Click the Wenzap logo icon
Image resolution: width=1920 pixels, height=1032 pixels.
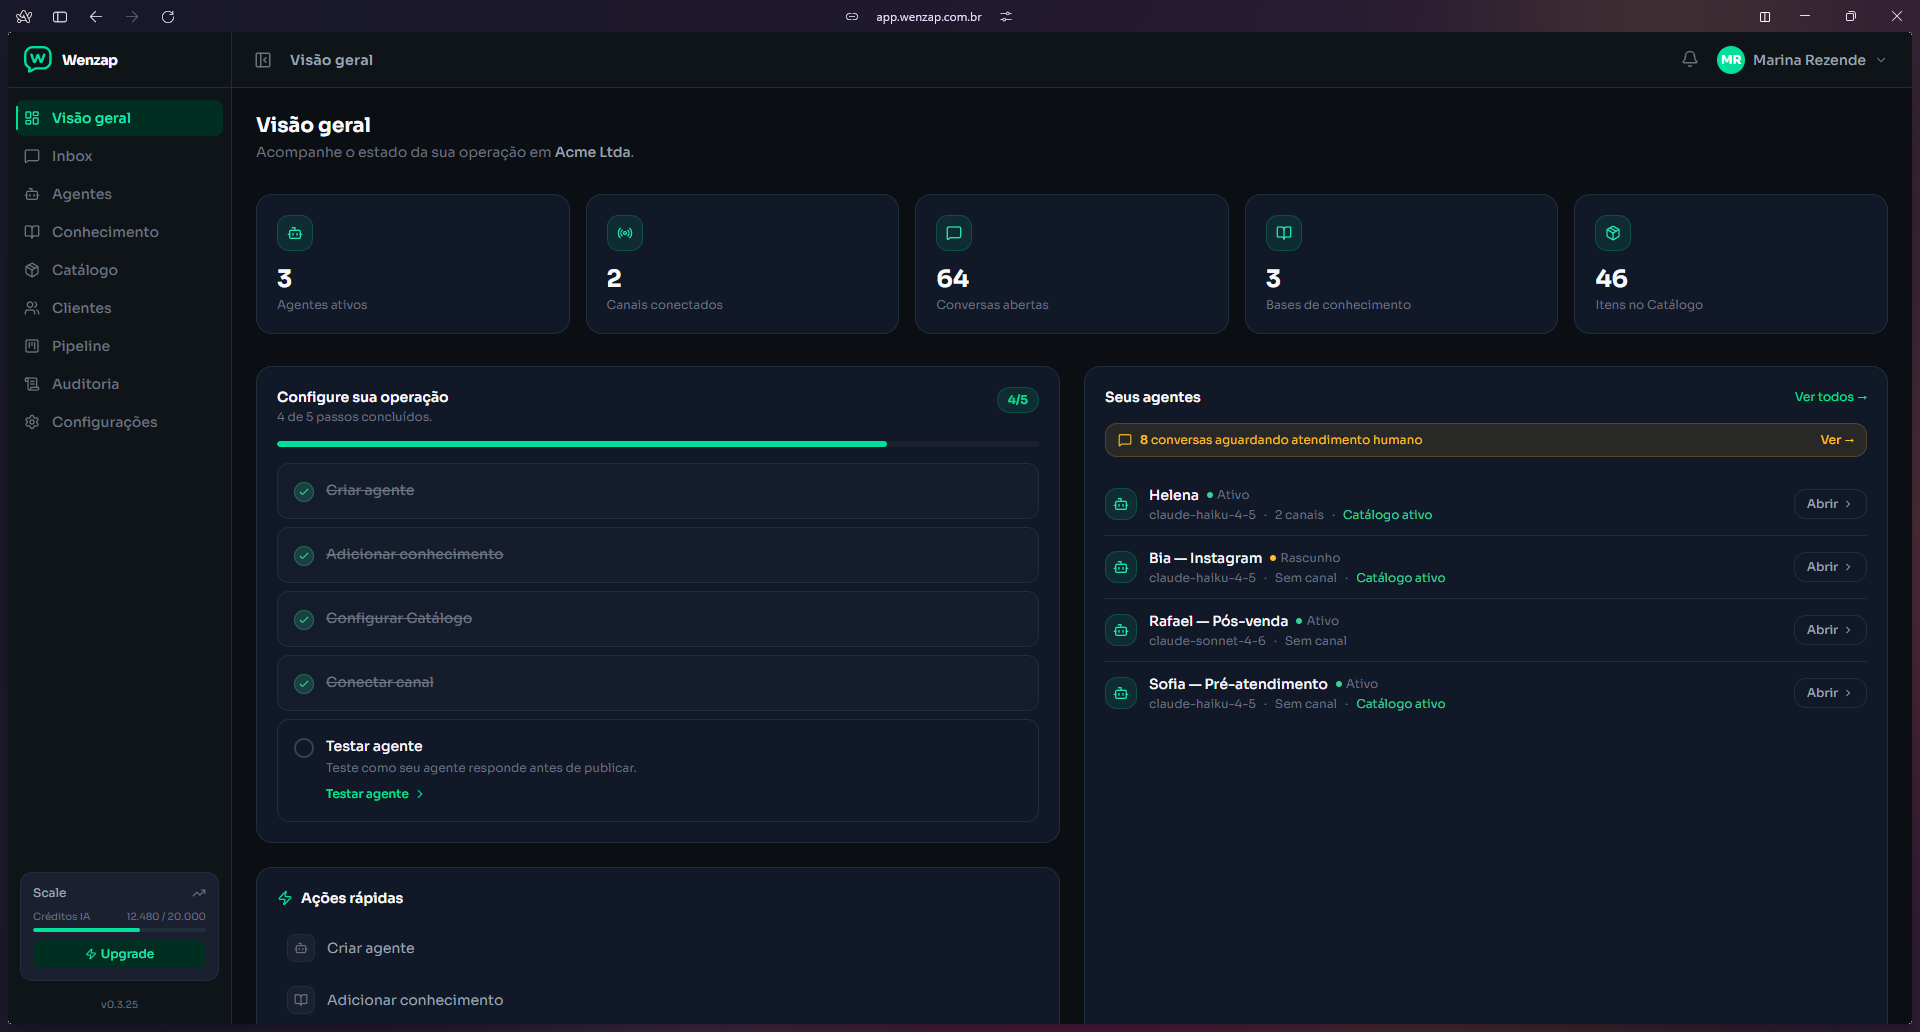click(38, 59)
